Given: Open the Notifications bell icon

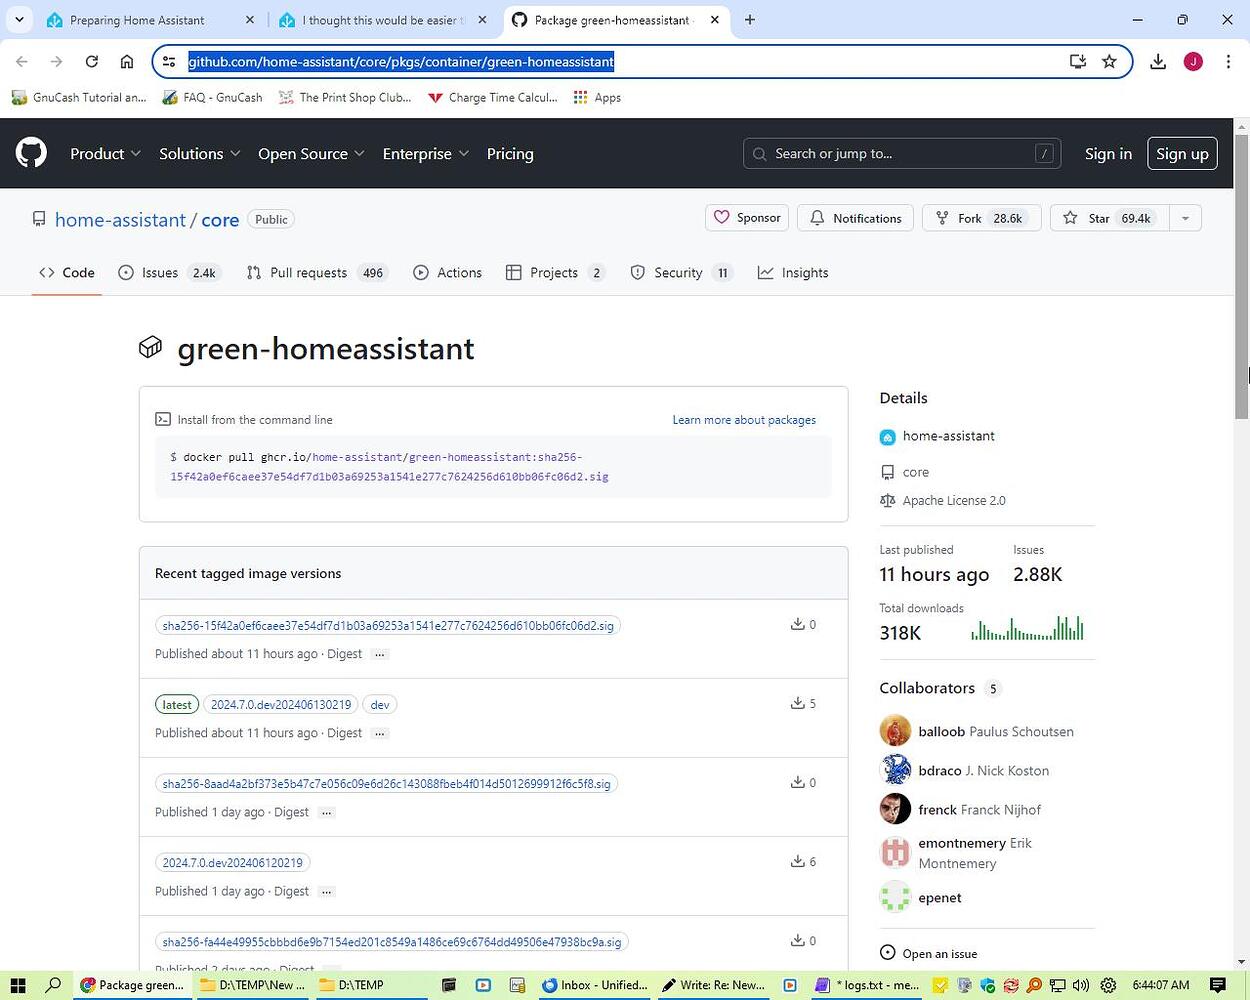Looking at the screenshot, I should pos(817,217).
